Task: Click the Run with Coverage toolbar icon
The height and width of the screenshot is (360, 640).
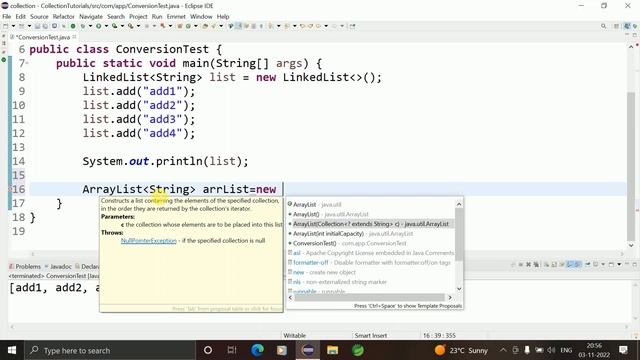Action: 115,26
